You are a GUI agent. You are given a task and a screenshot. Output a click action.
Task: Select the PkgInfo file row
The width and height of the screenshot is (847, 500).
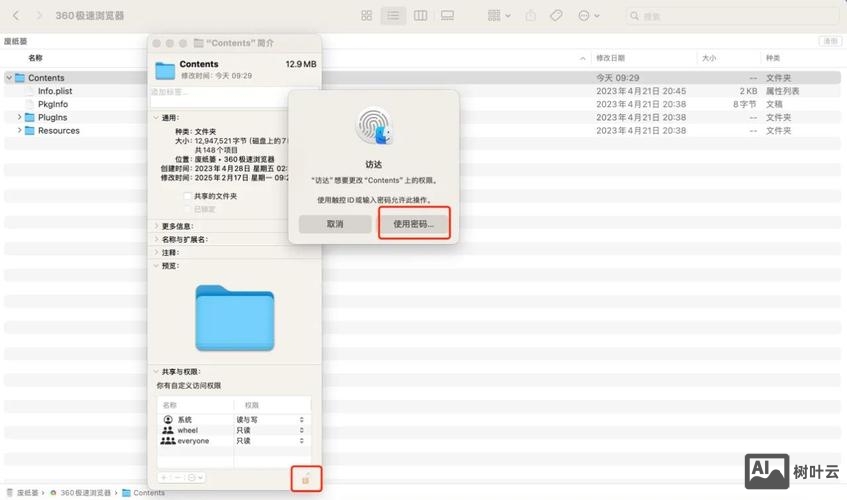click(x=422, y=104)
